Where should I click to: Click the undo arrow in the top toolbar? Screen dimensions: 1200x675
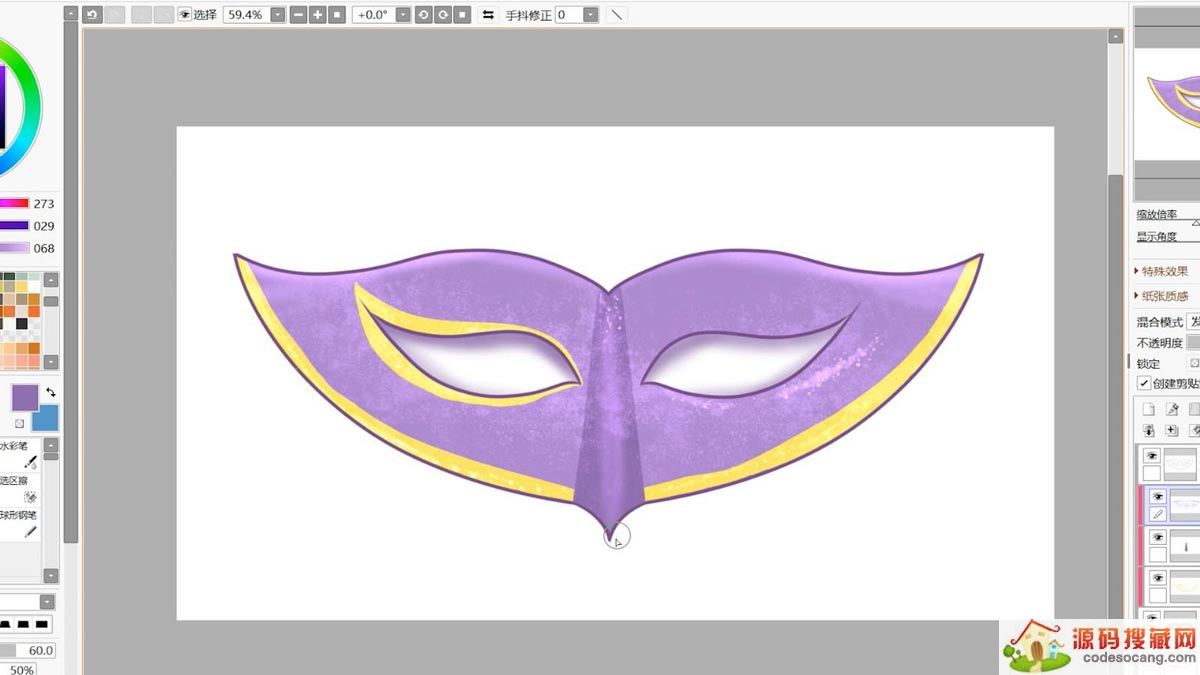pyautogui.click(x=92, y=15)
